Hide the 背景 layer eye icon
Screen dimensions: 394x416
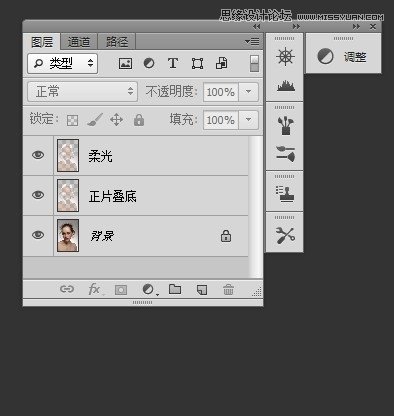tap(38, 235)
